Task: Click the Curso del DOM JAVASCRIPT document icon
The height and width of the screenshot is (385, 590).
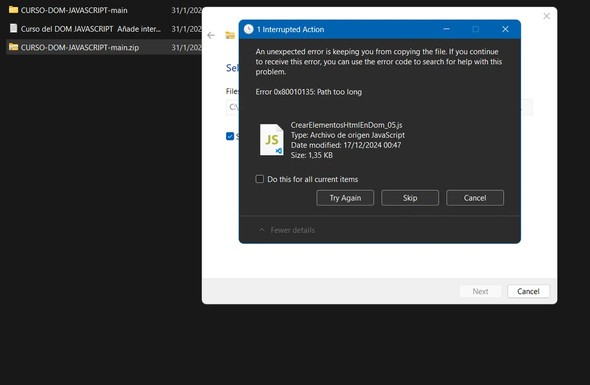Action: tap(14, 28)
